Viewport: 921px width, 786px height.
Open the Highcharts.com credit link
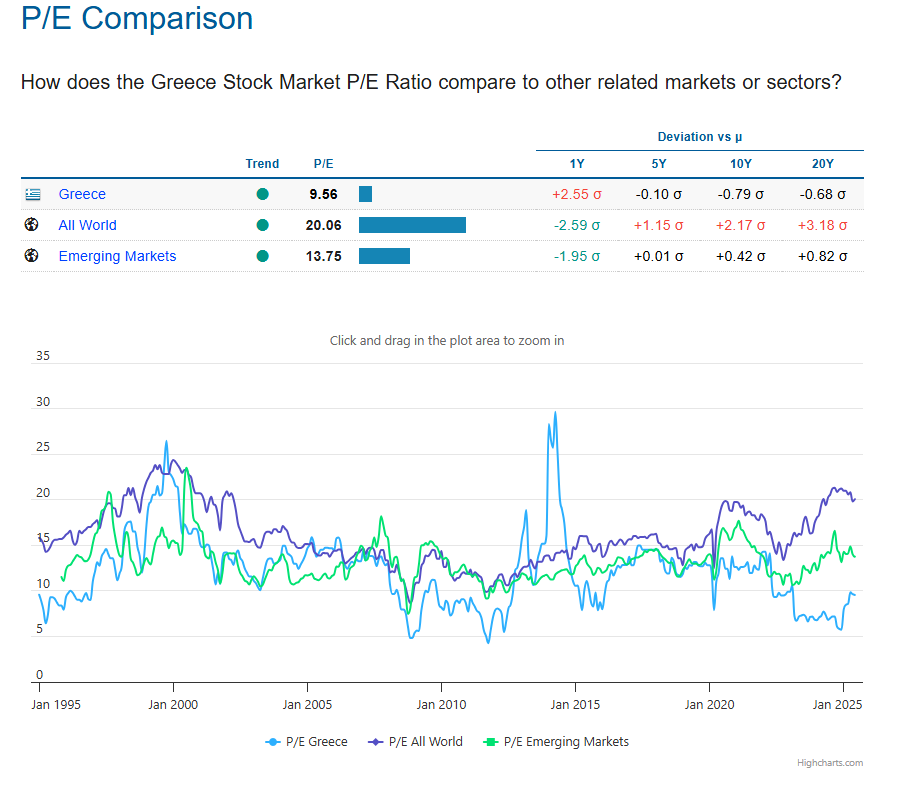pos(829,763)
